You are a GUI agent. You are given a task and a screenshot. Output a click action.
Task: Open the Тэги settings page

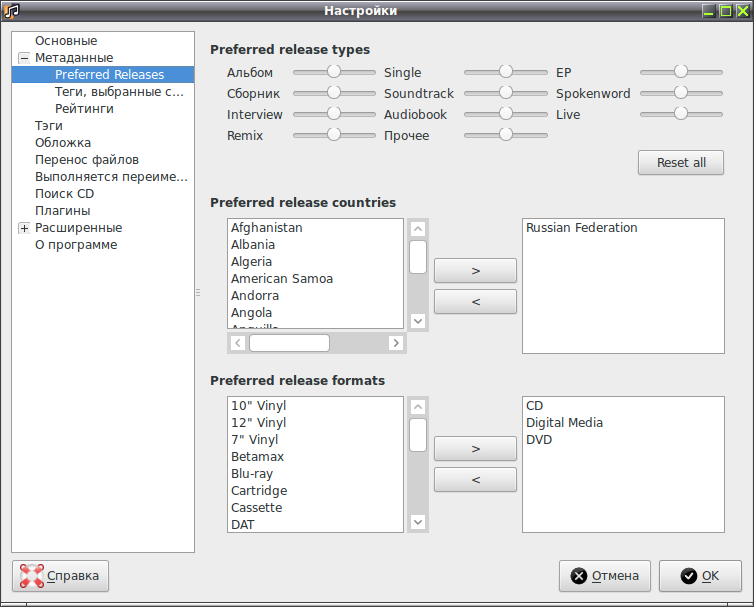click(x=49, y=126)
